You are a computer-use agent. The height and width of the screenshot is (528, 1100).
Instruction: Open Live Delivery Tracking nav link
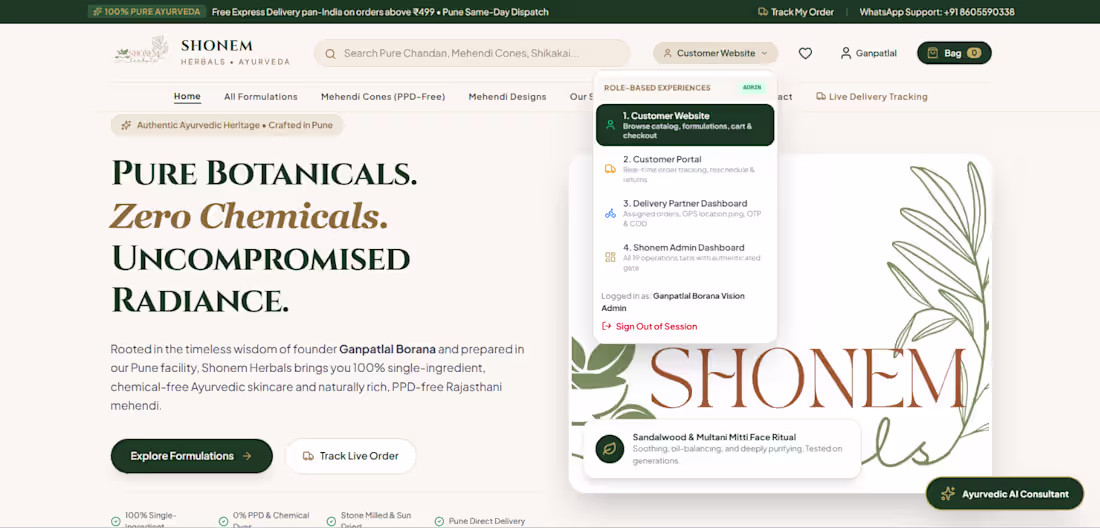pyautogui.click(x=871, y=97)
